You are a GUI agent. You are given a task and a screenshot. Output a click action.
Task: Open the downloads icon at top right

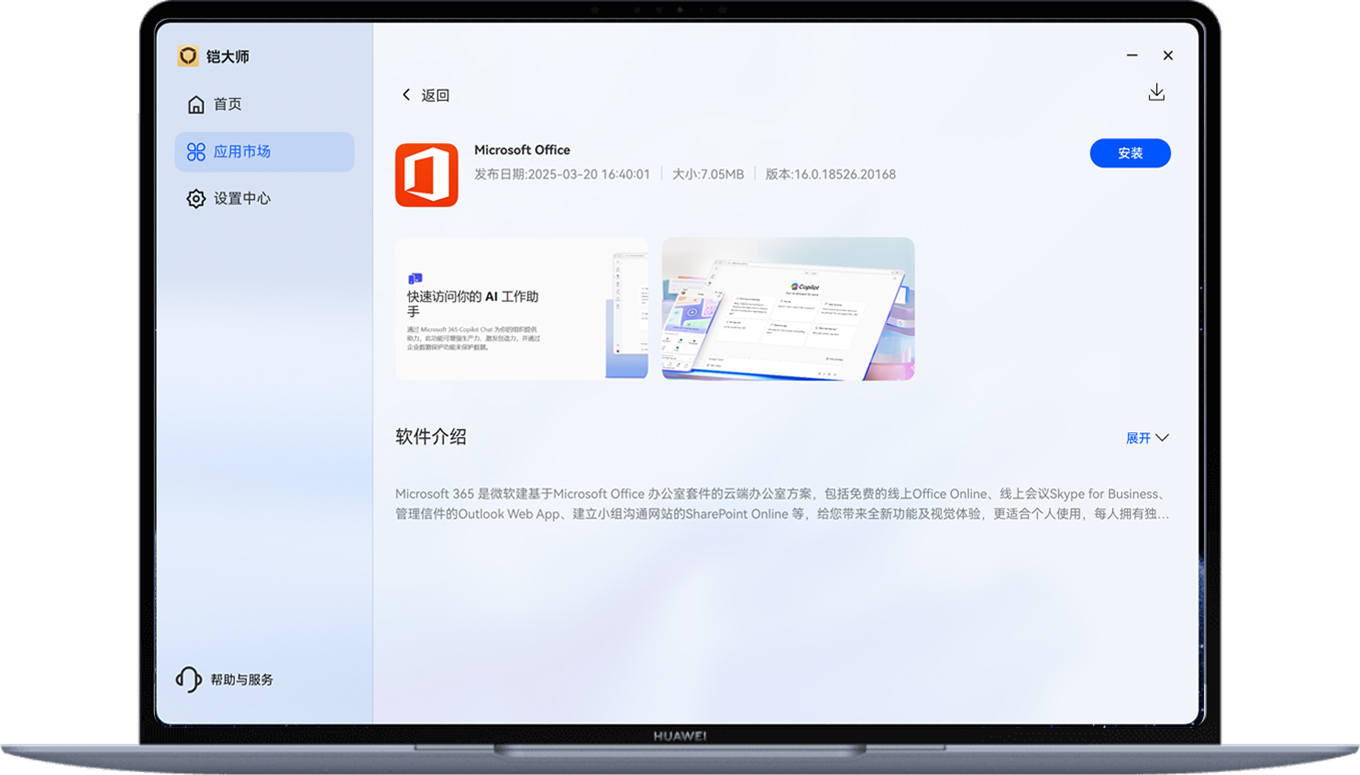(1156, 92)
